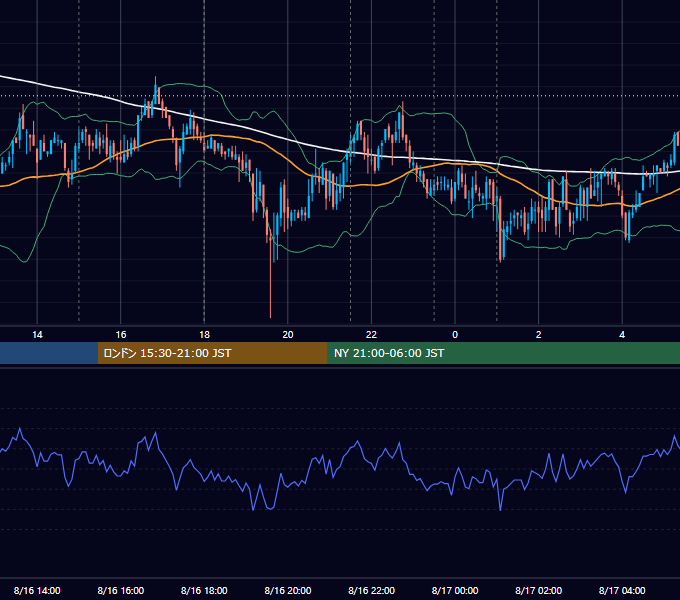Click the hour label 18 on price chart axis
680x600 pixels.
[x=204, y=335]
